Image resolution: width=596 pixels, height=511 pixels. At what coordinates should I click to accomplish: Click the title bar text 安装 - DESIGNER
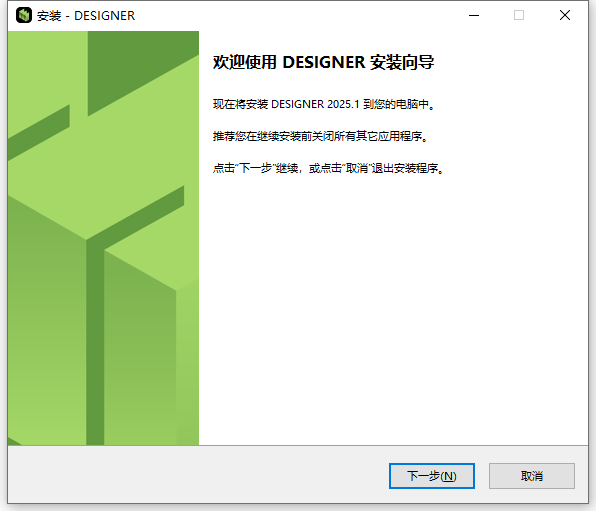click(x=86, y=16)
